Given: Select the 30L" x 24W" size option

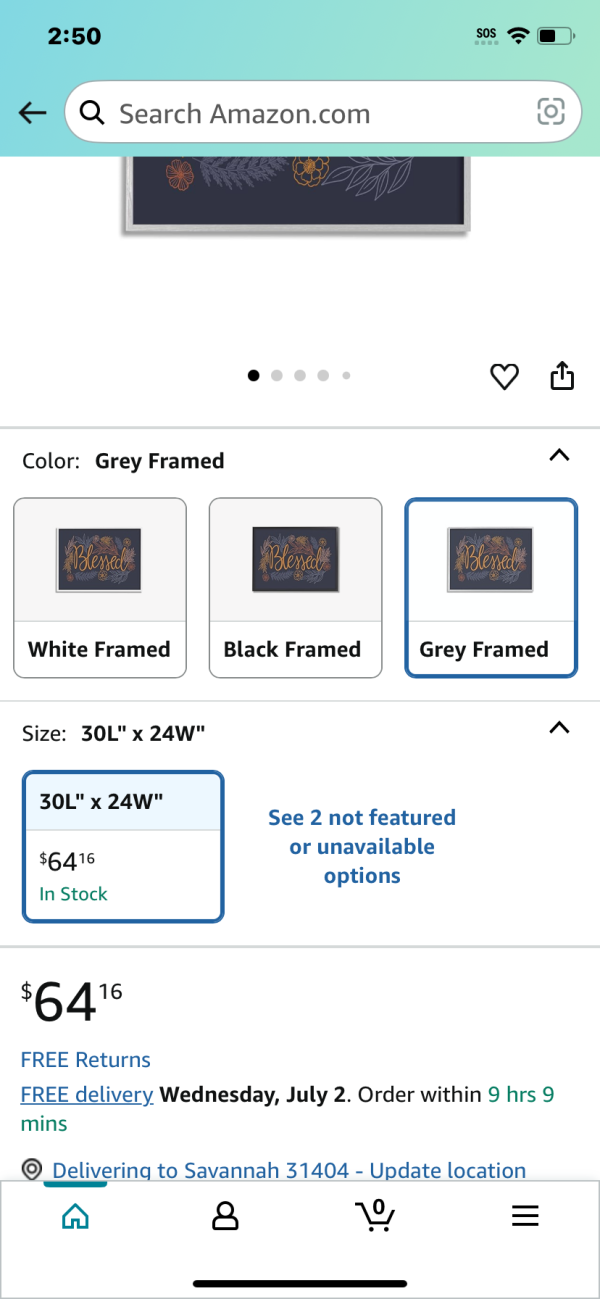Looking at the screenshot, I should pos(123,847).
